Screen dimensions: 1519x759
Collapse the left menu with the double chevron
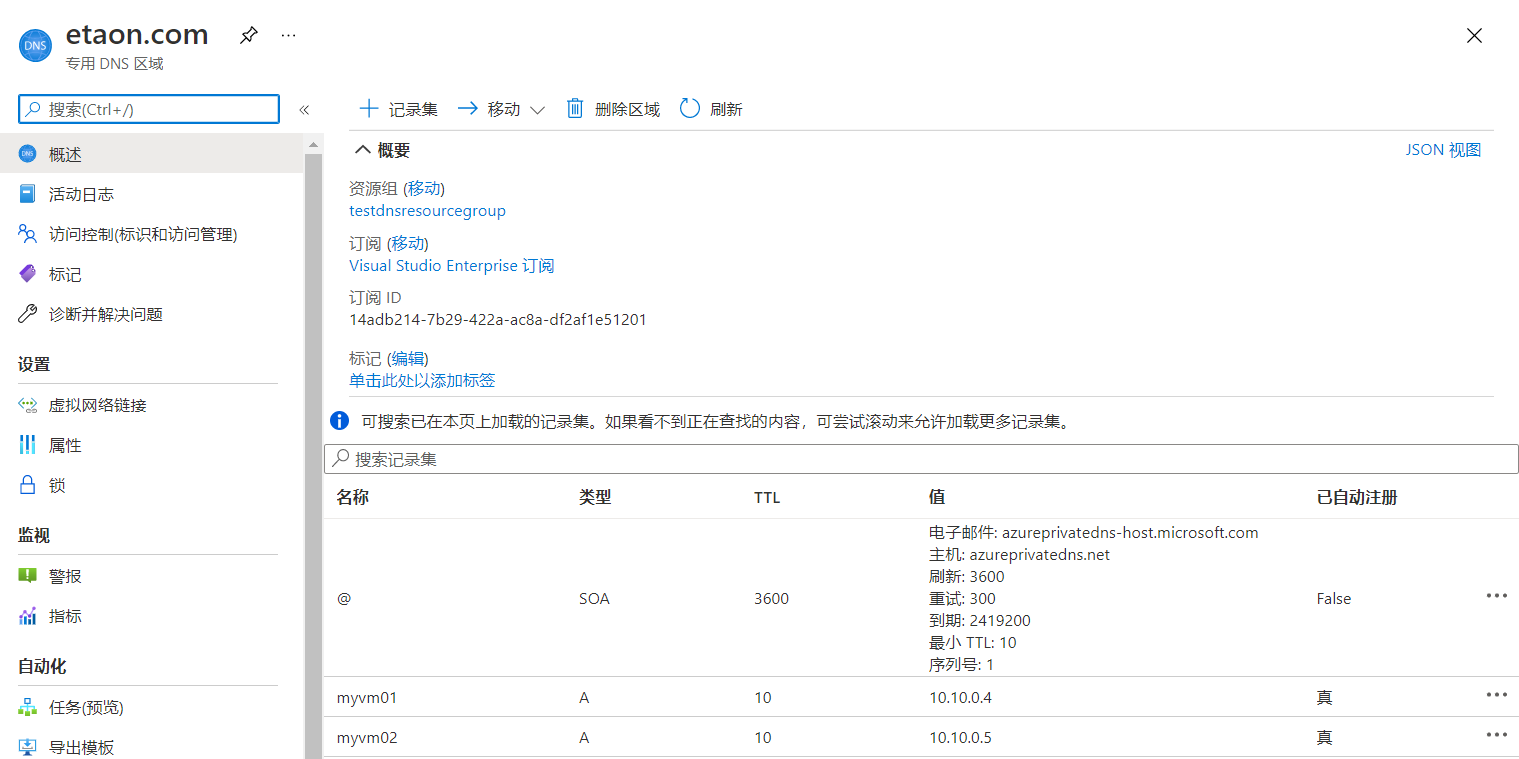click(304, 110)
